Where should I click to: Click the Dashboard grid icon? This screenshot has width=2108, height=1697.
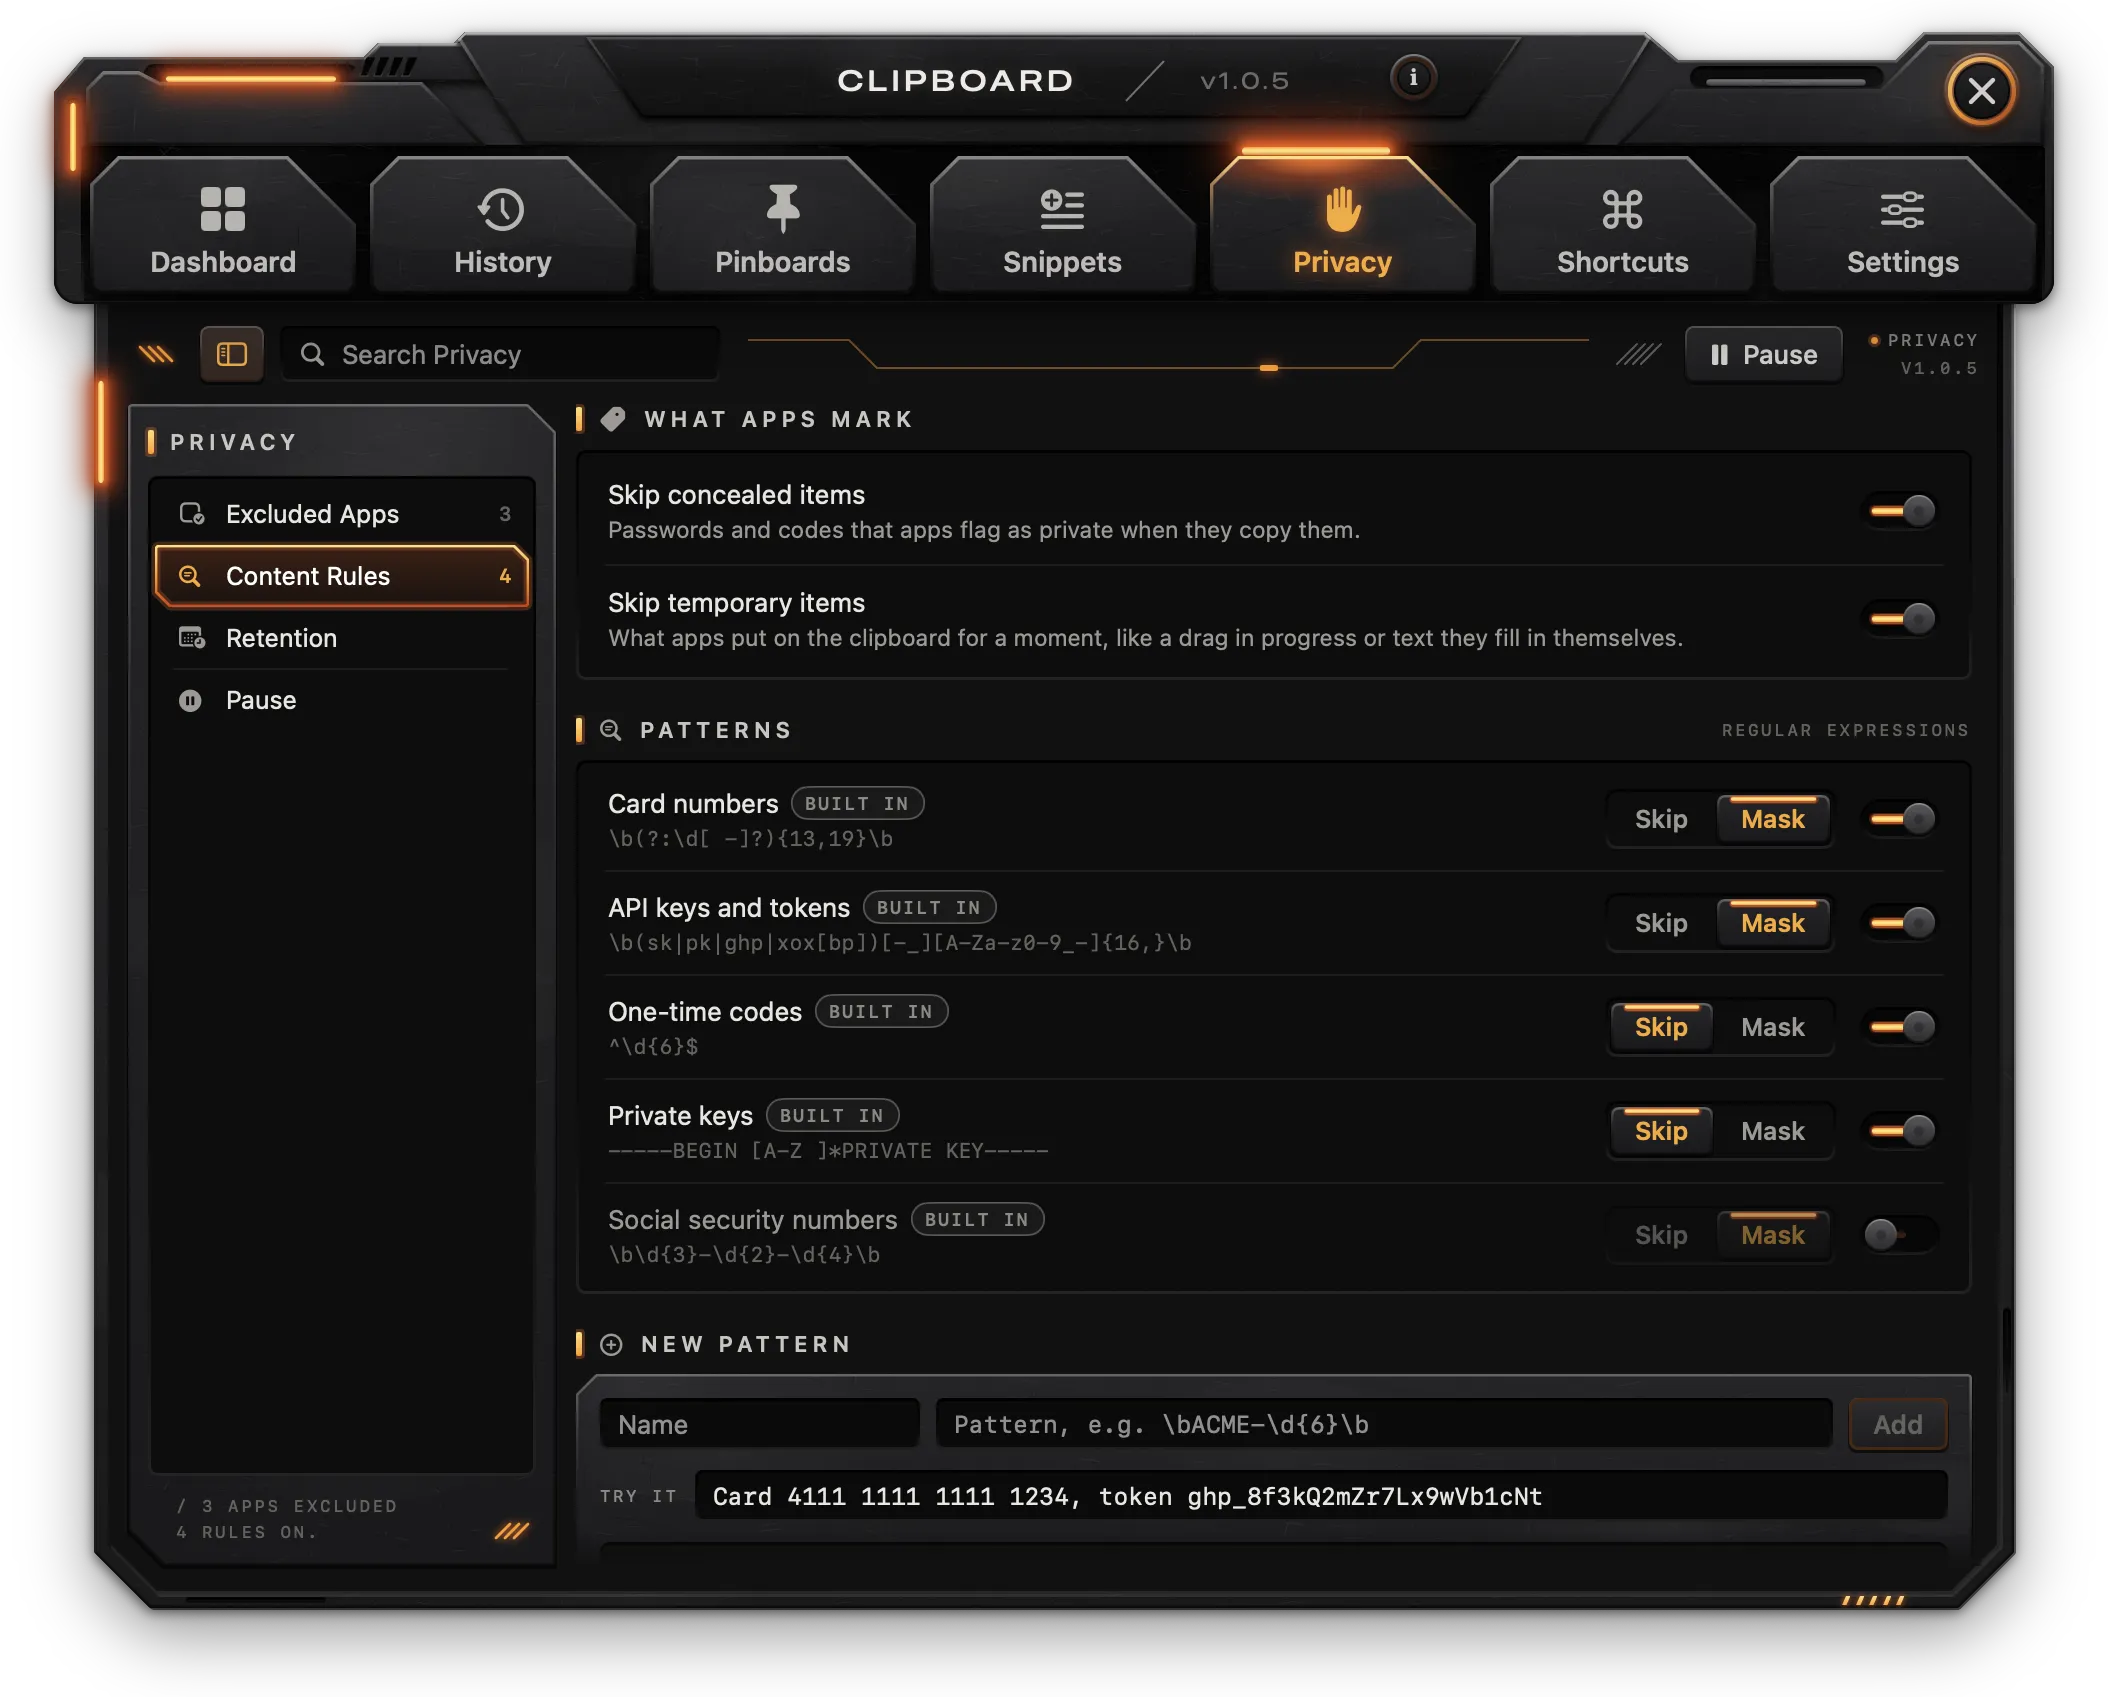222,209
